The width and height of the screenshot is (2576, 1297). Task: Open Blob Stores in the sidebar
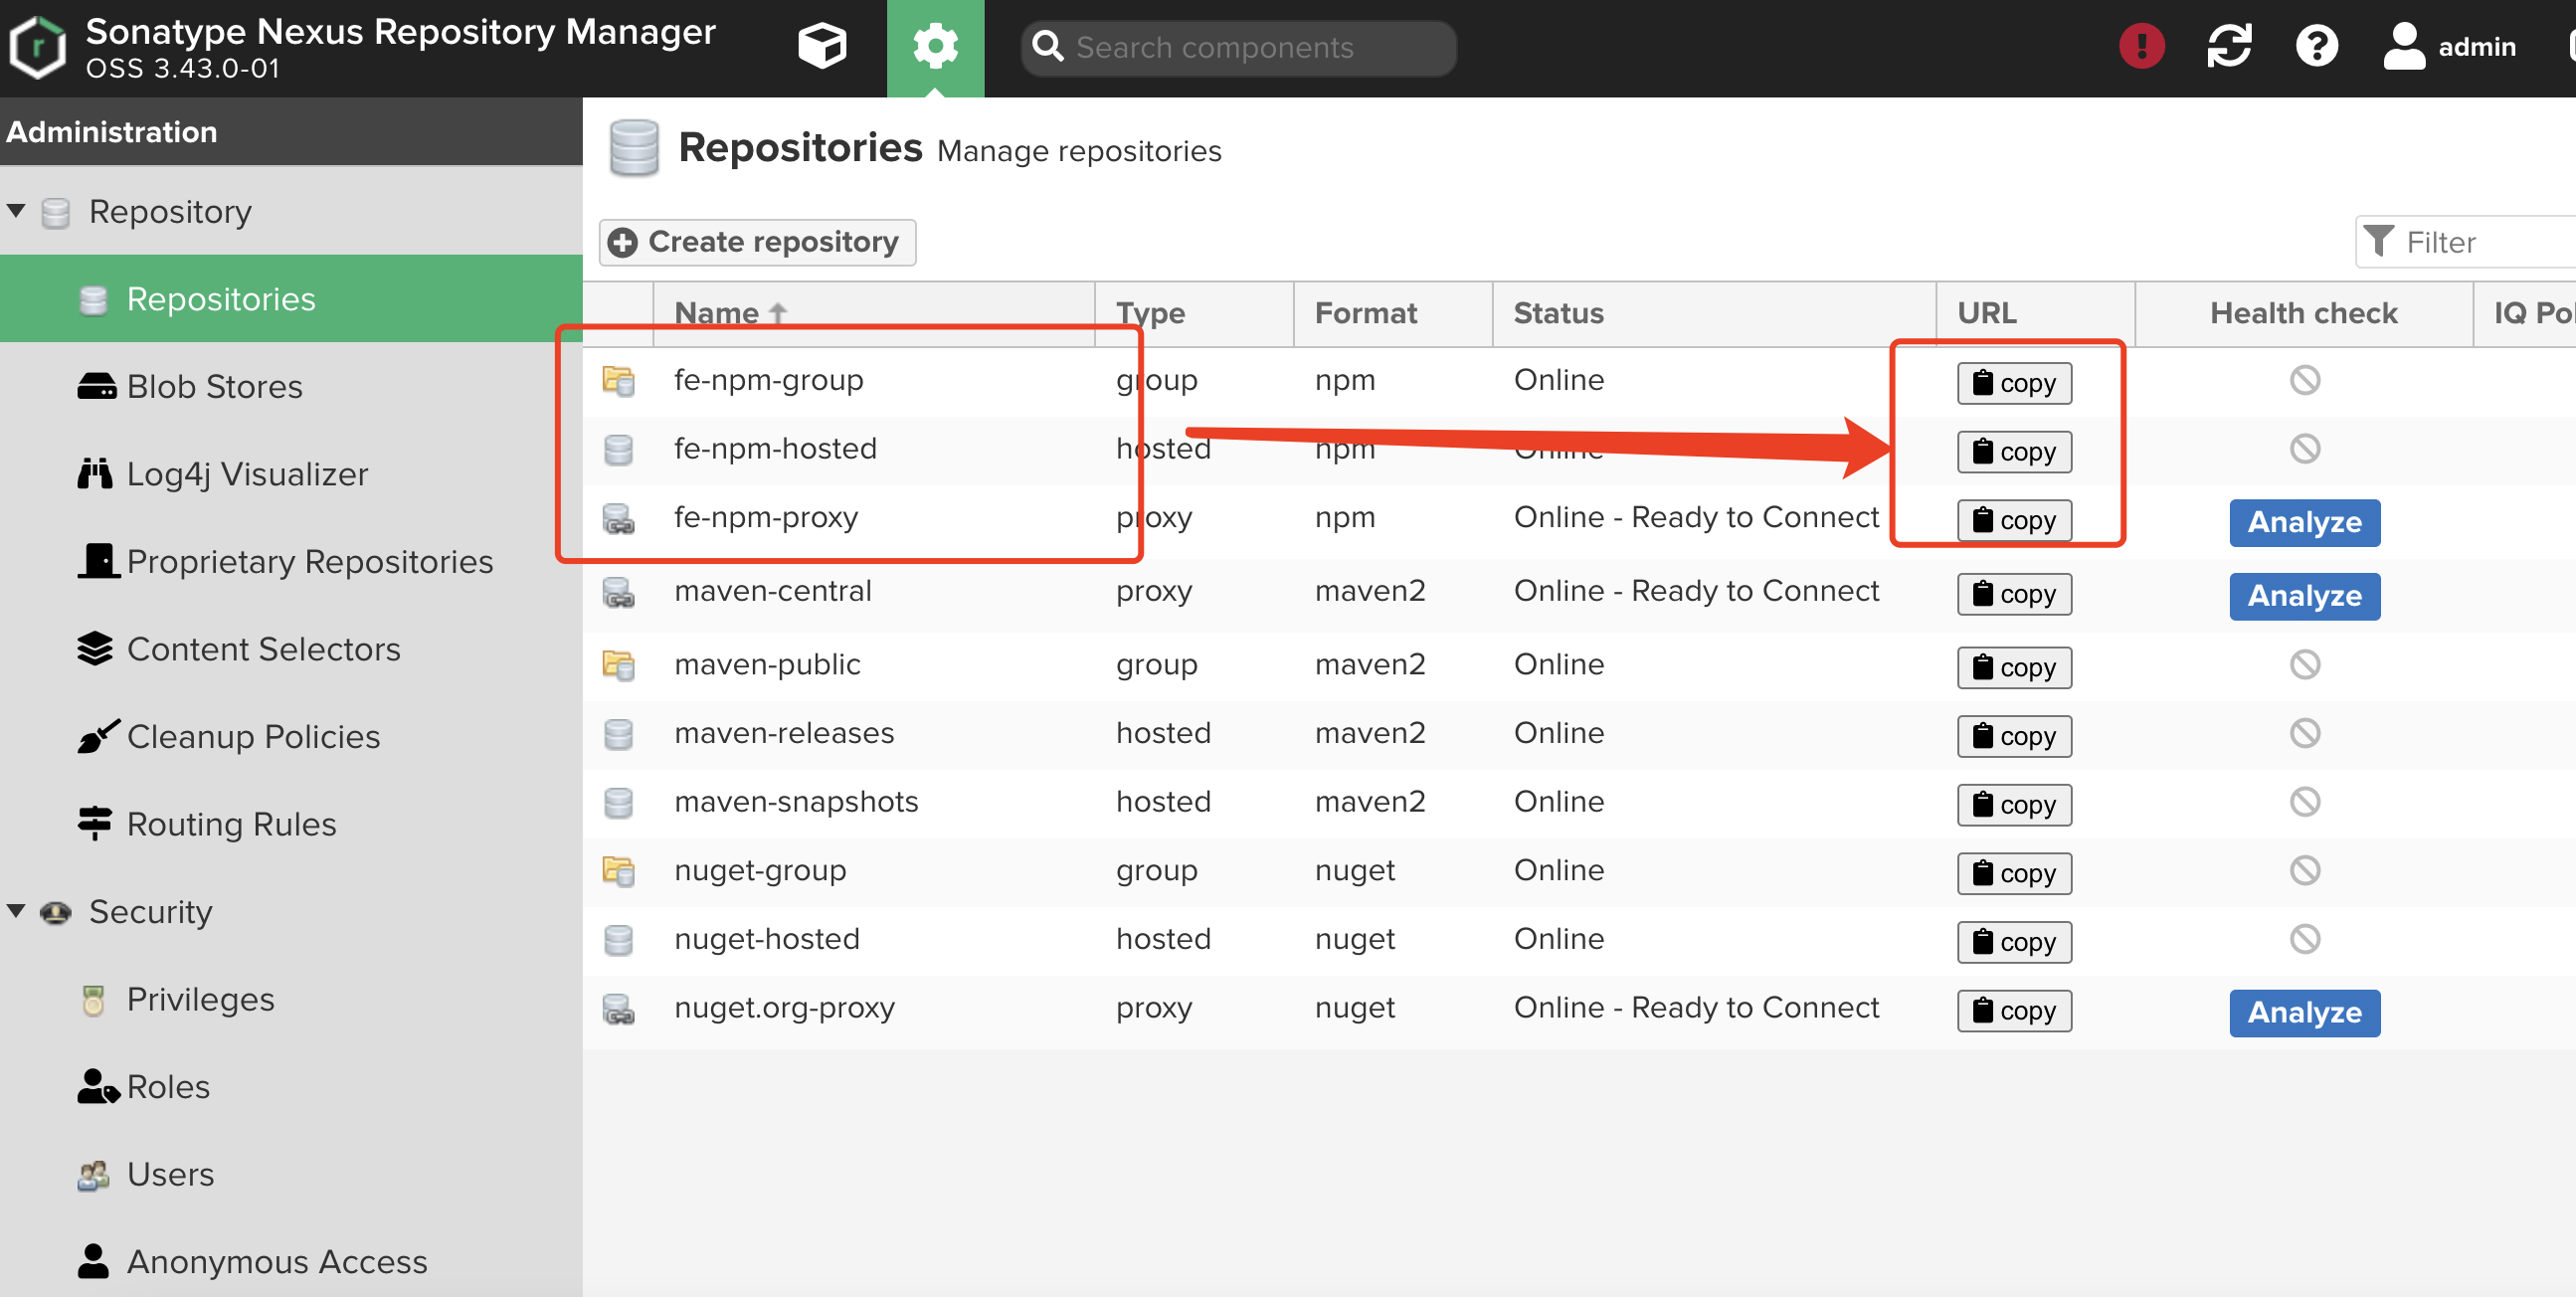[x=291, y=386]
